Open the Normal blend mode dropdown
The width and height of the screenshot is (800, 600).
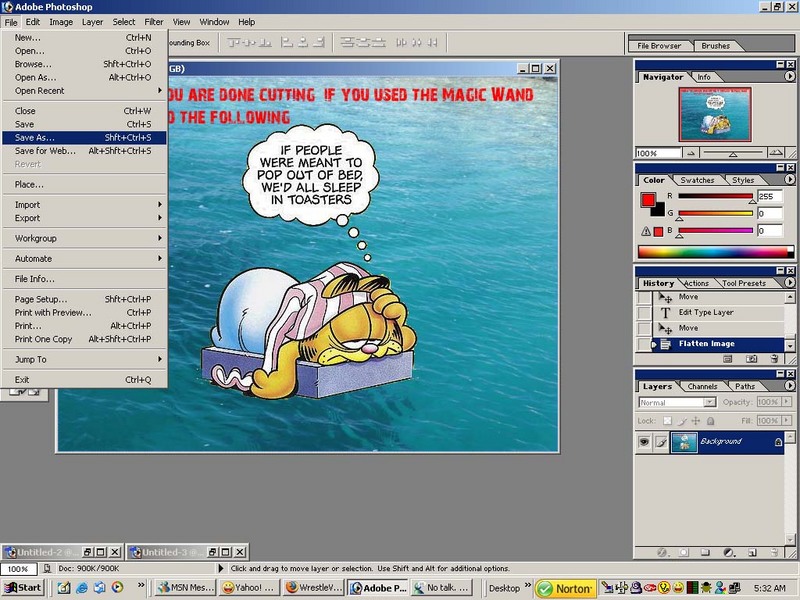710,403
